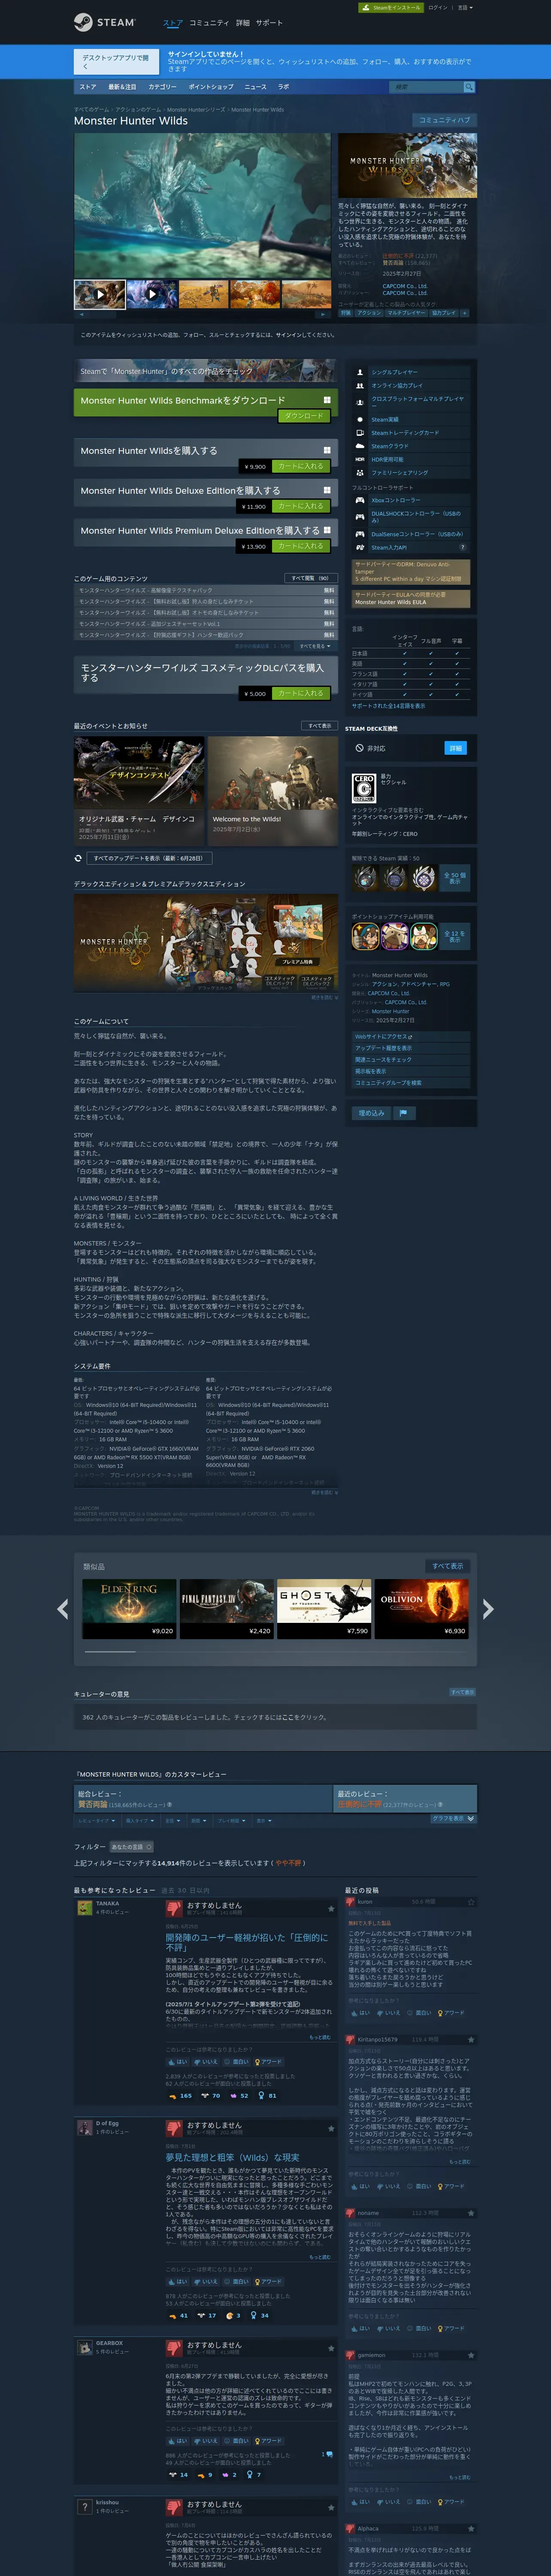Mark TANAKA's review as funny (面白い)
Viewport: 551px width, 2576px height.
coord(237,2062)
